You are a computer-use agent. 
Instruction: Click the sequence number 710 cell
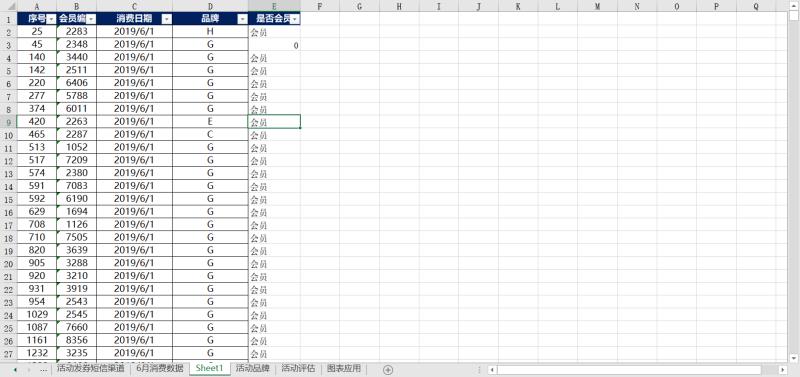pyautogui.click(x=37, y=237)
